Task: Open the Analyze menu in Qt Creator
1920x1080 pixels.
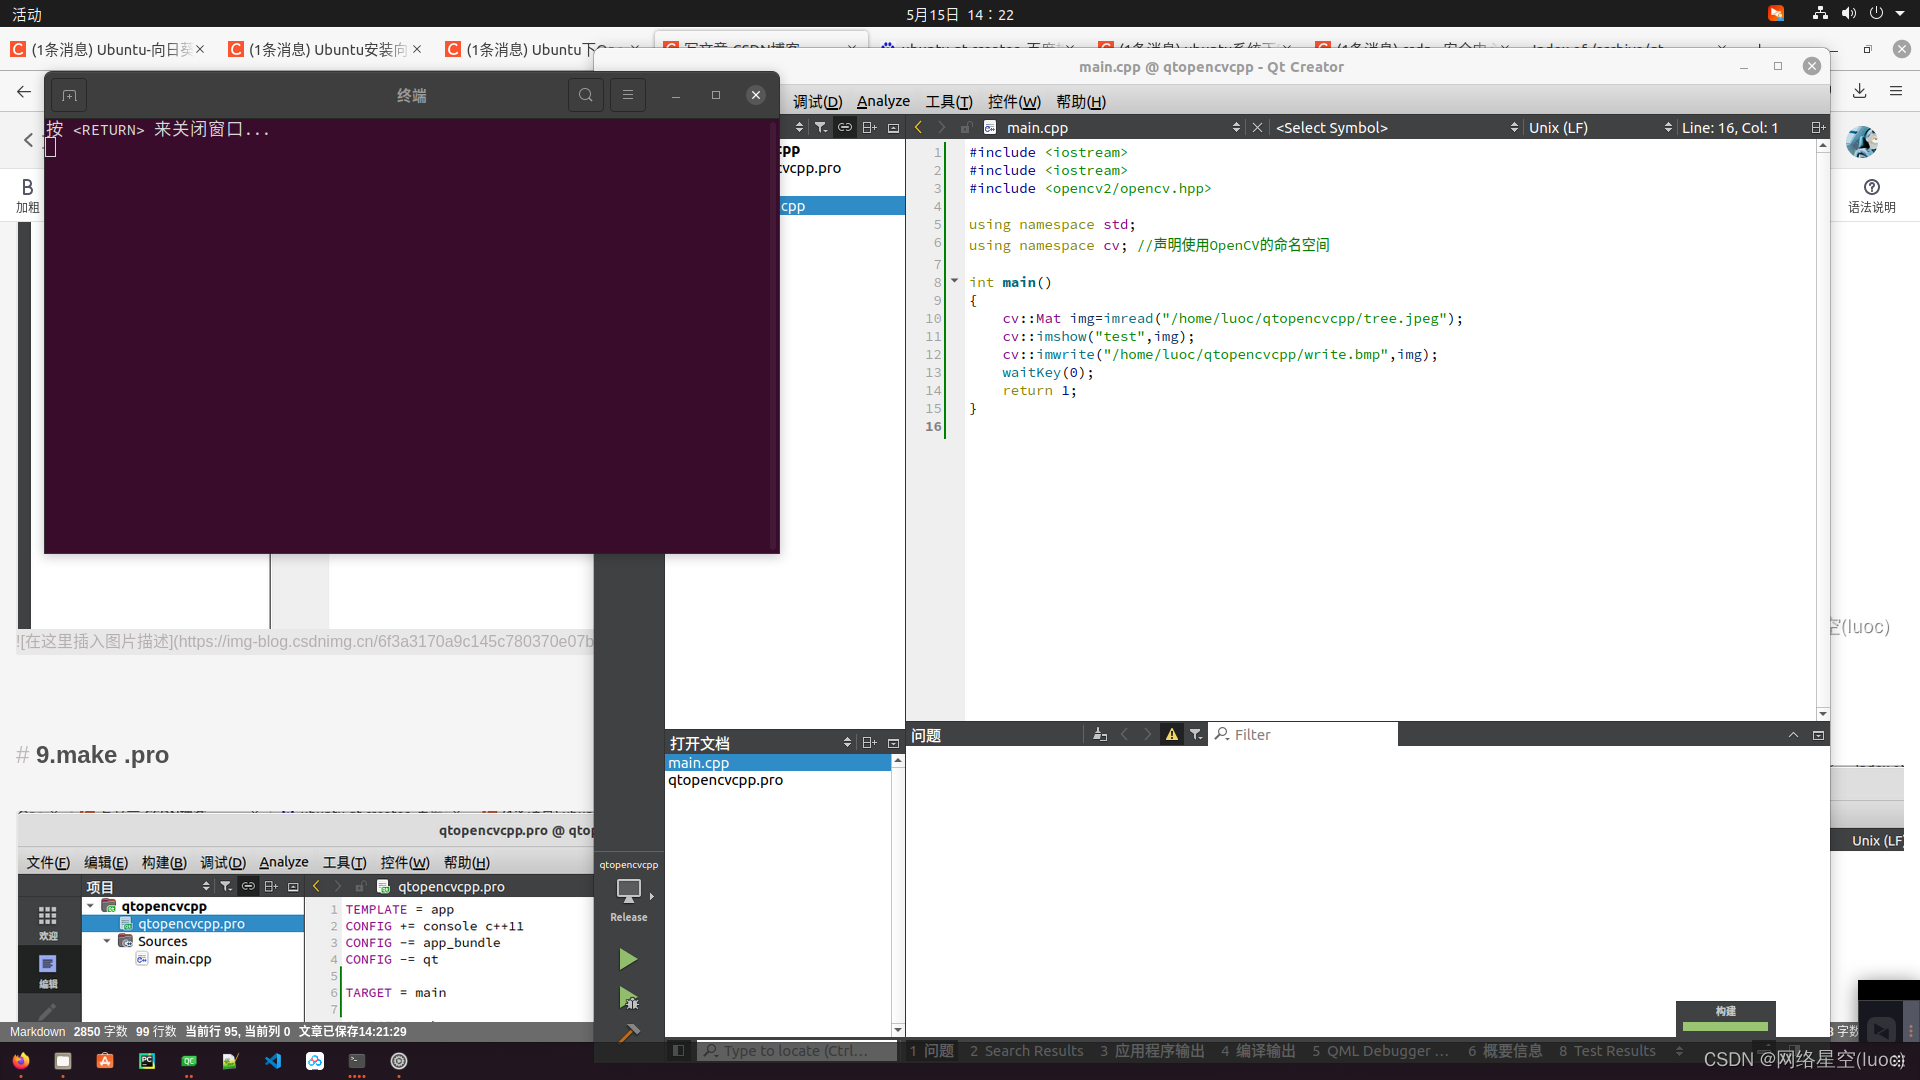Action: click(x=882, y=101)
